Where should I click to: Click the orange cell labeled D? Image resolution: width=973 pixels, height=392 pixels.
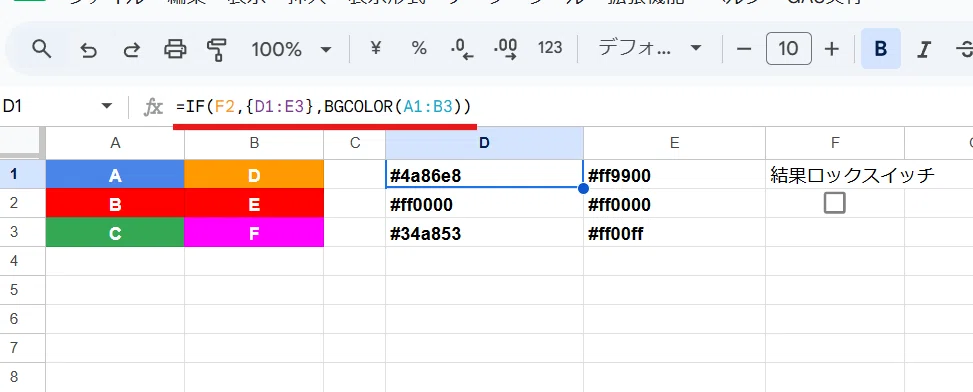click(254, 174)
